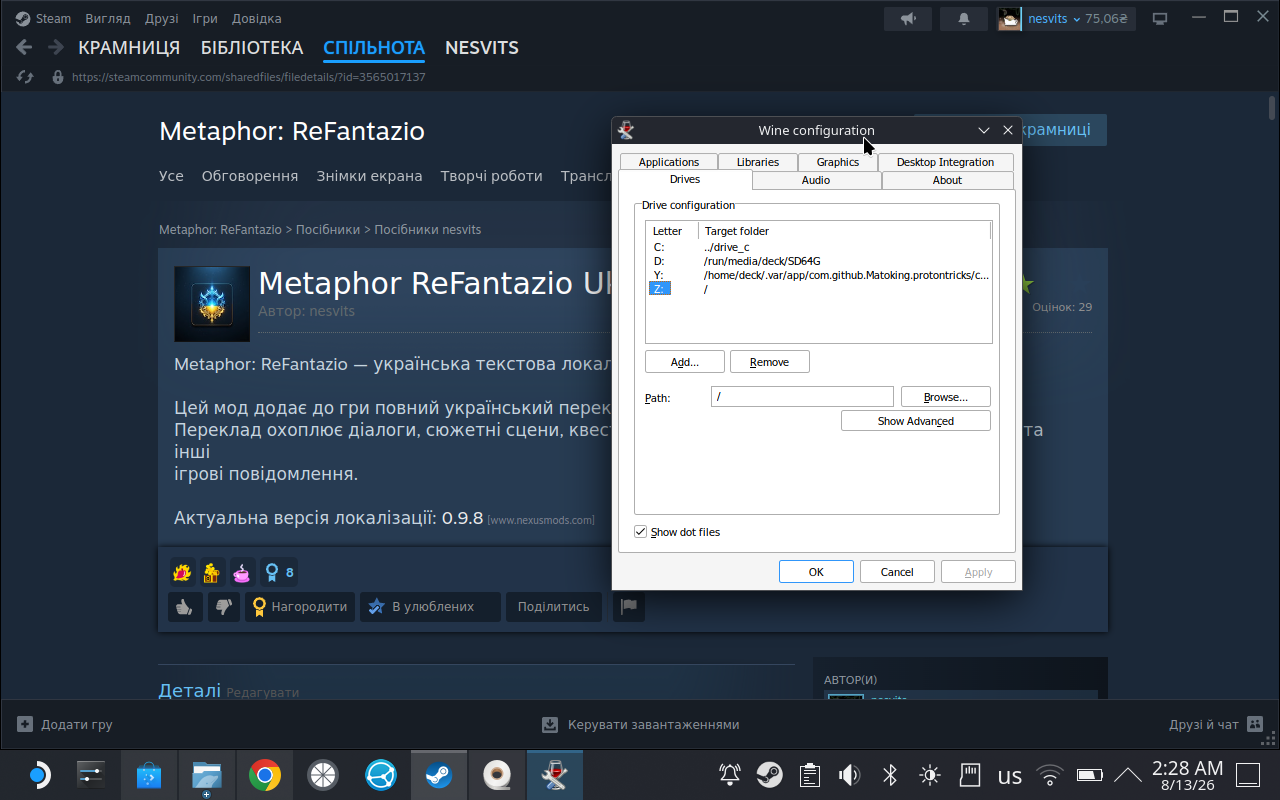Click the Browse... button
The height and width of the screenshot is (800, 1280).
point(946,397)
